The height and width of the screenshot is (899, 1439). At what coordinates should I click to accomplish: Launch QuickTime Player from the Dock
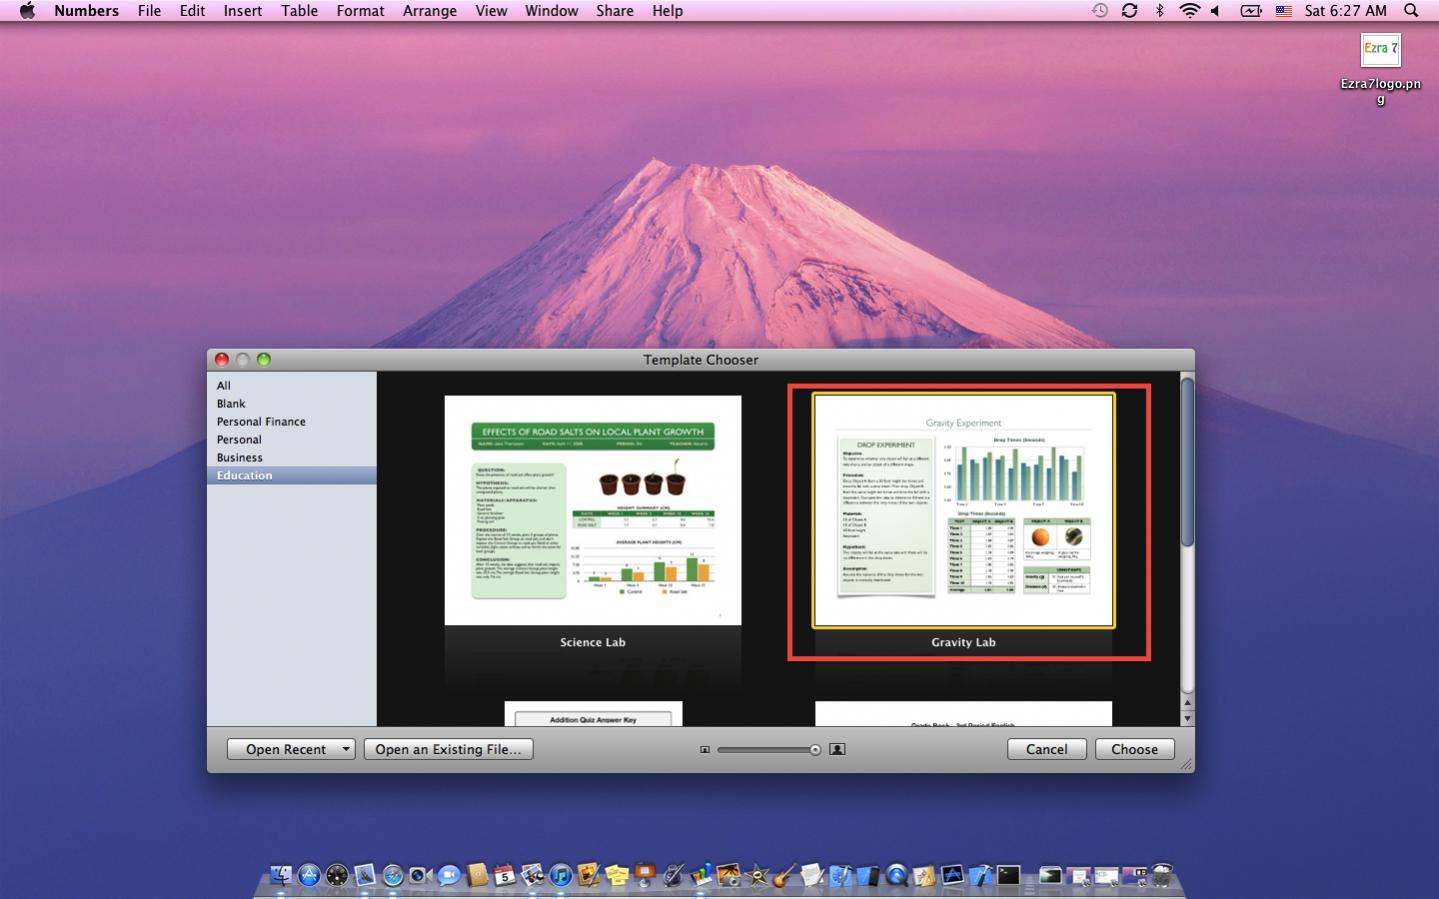(897, 876)
